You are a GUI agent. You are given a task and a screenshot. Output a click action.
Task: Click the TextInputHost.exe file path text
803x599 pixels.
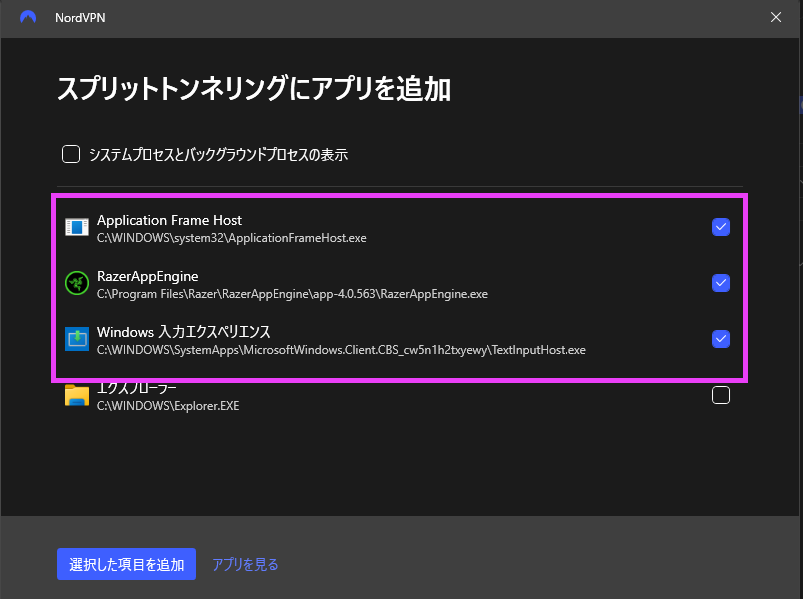(x=341, y=350)
